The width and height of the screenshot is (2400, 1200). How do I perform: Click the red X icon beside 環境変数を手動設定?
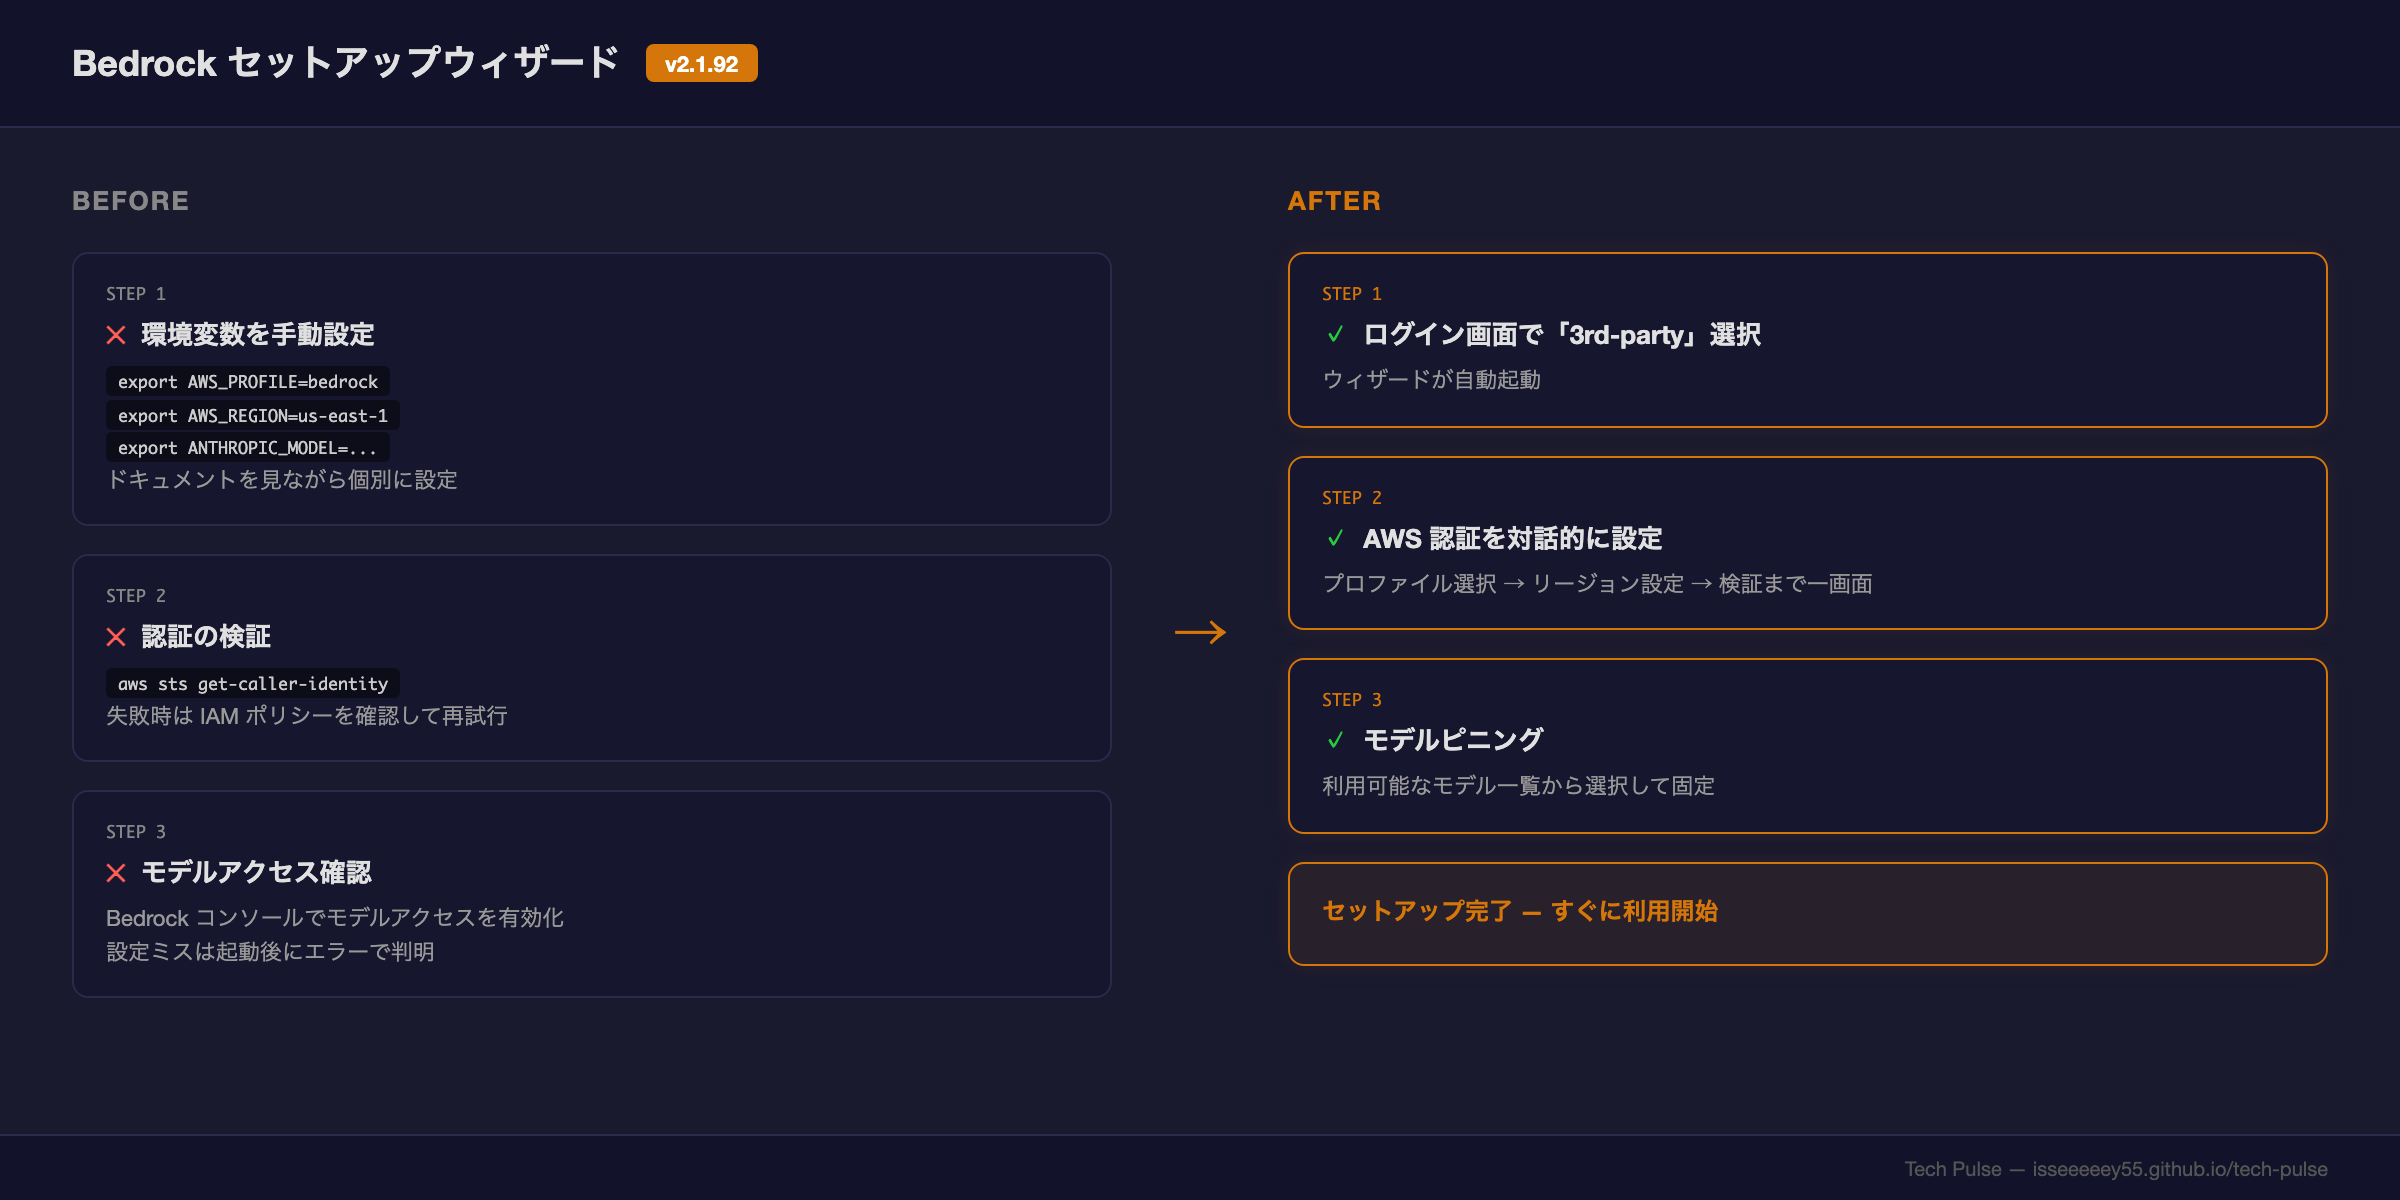tap(114, 335)
